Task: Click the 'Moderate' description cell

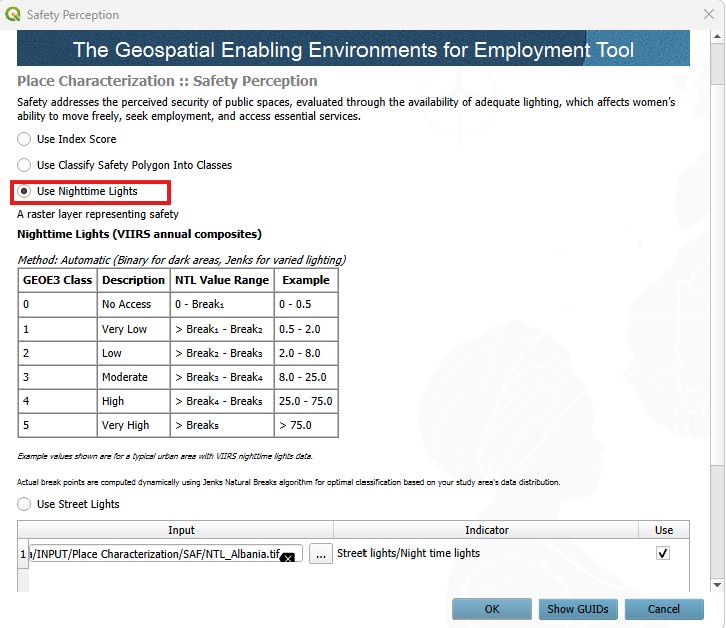Action: coord(133,377)
